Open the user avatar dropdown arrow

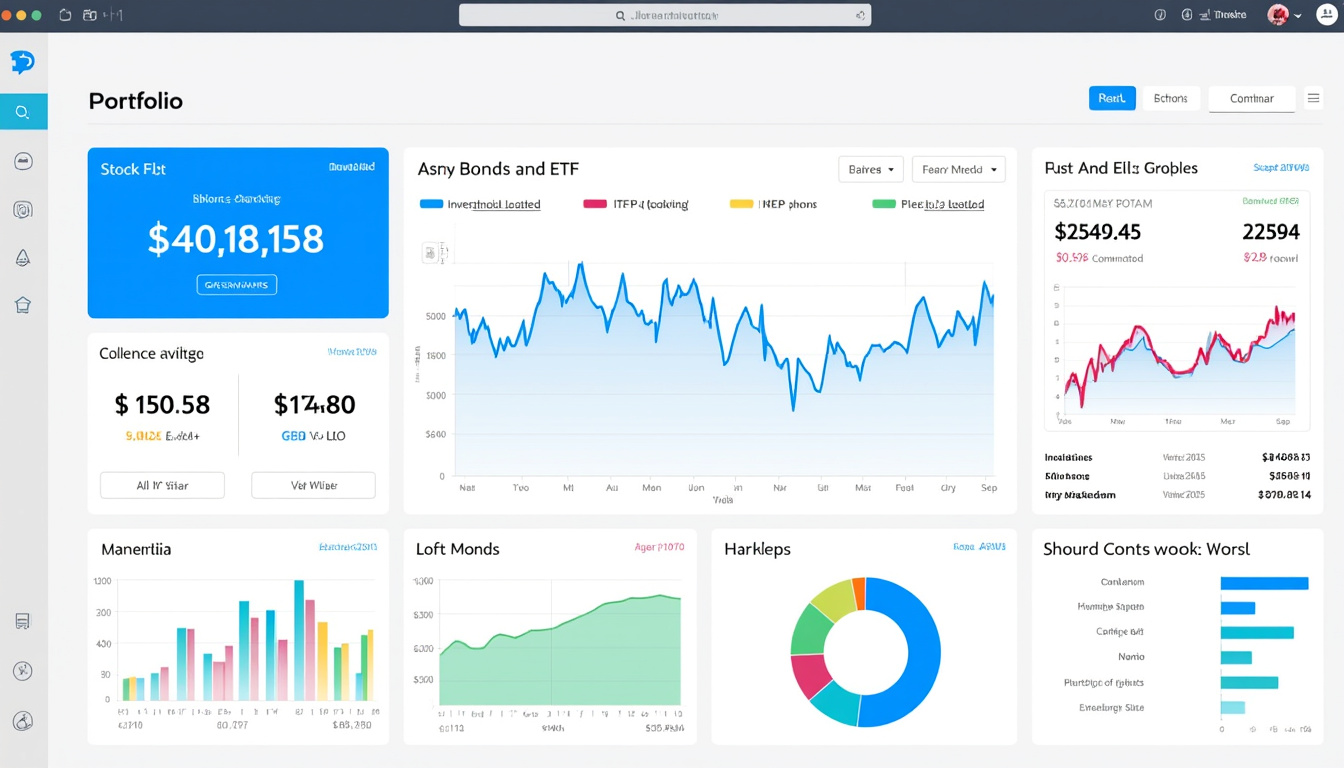pyautogui.click(x=1298, y=15)
